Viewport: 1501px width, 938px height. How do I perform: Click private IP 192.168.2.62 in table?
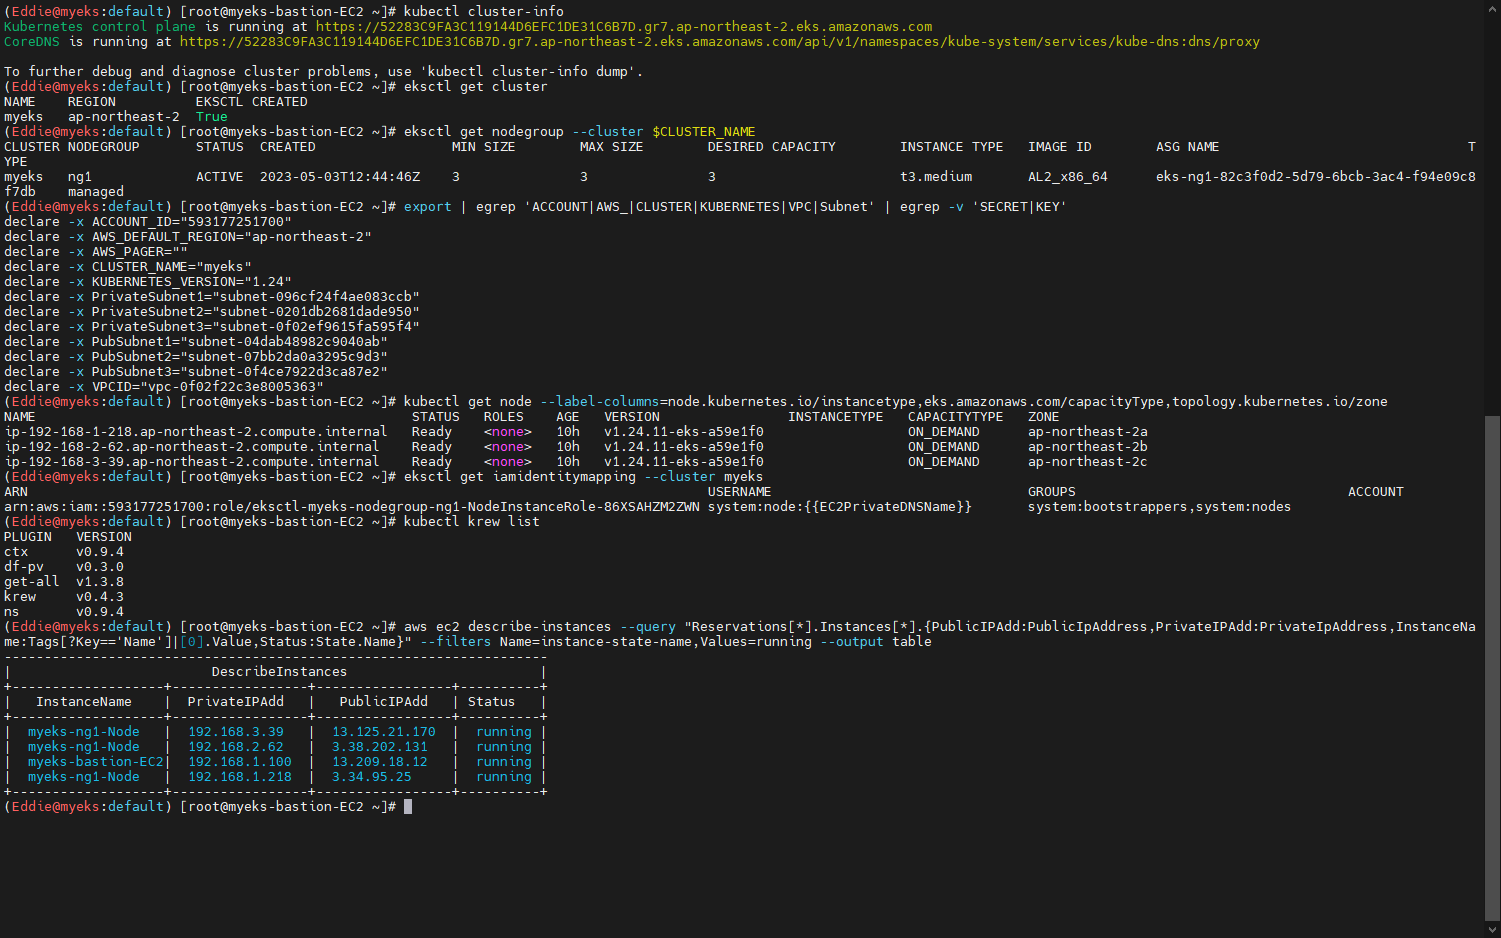236,747
